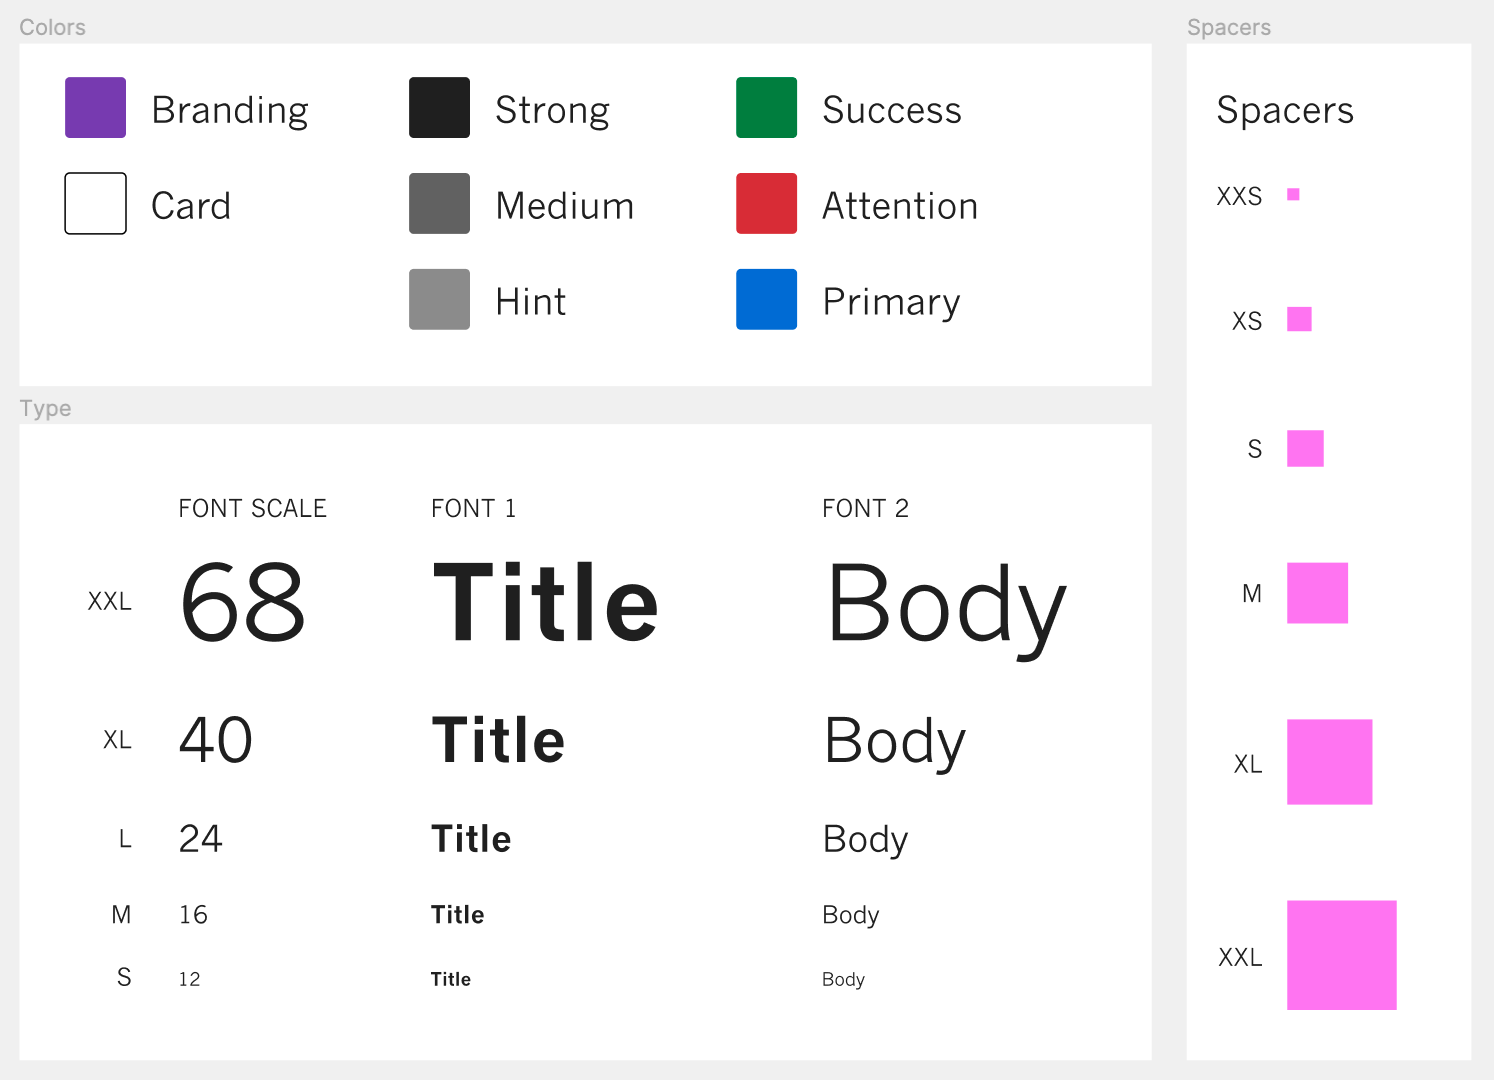Click the font scale number 68
The height and width of the screenshot is (1080, 1494).
(x=242, y=602)
